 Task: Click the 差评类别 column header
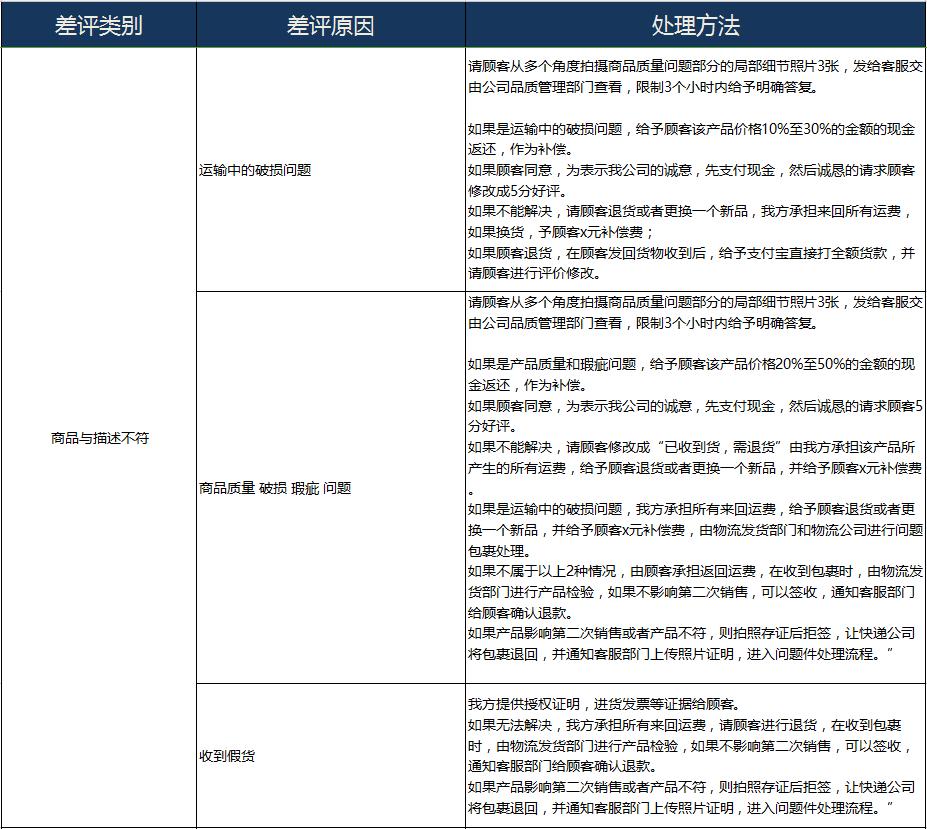pos(98,25)
